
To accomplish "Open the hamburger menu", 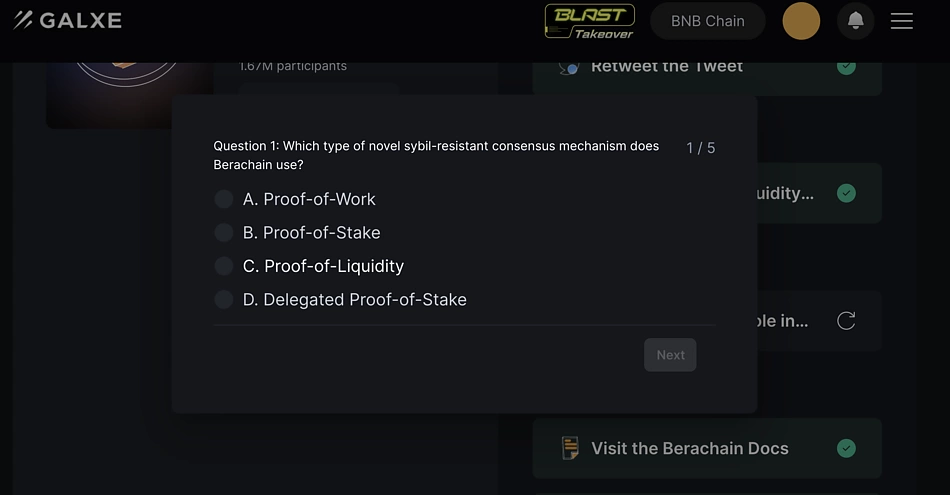I will (902, 21).
